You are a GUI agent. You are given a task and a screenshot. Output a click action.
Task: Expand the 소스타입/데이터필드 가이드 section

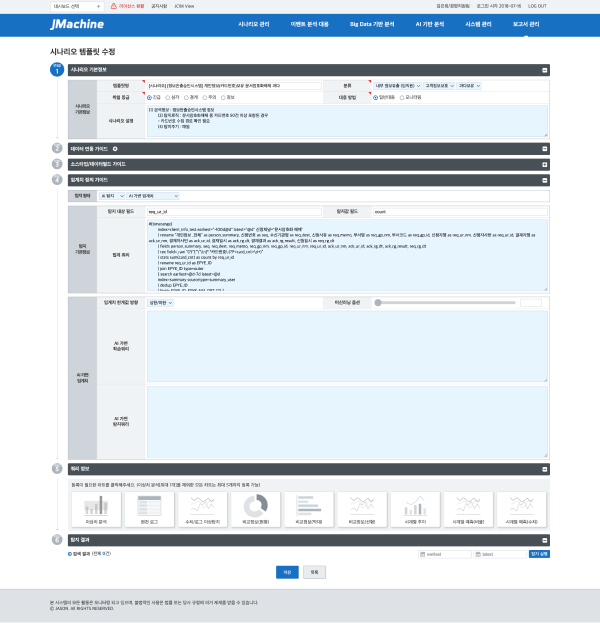point(544,163)
